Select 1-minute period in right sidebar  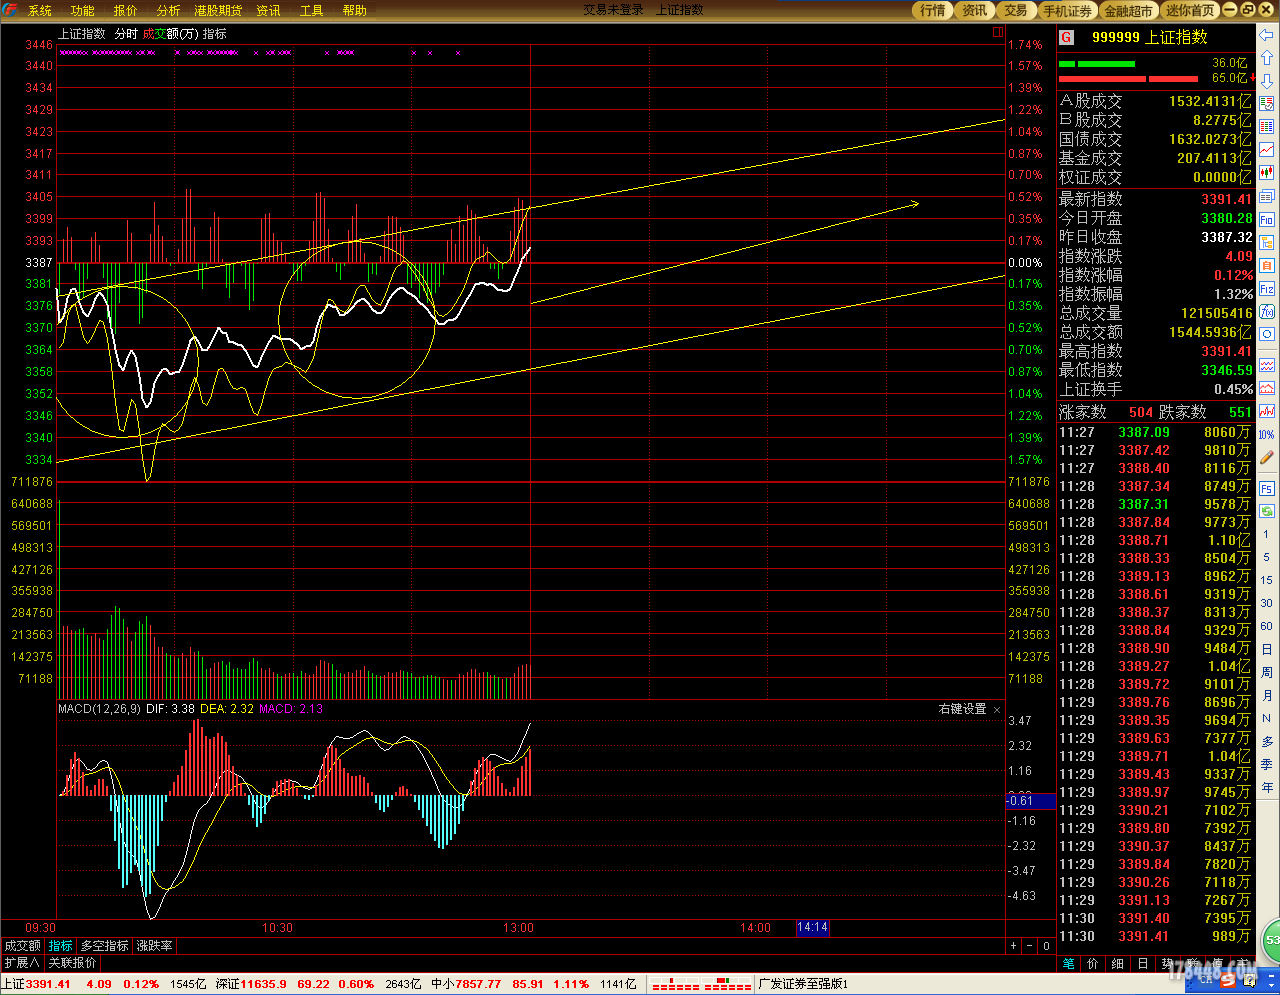click(x=1266, y=535)
